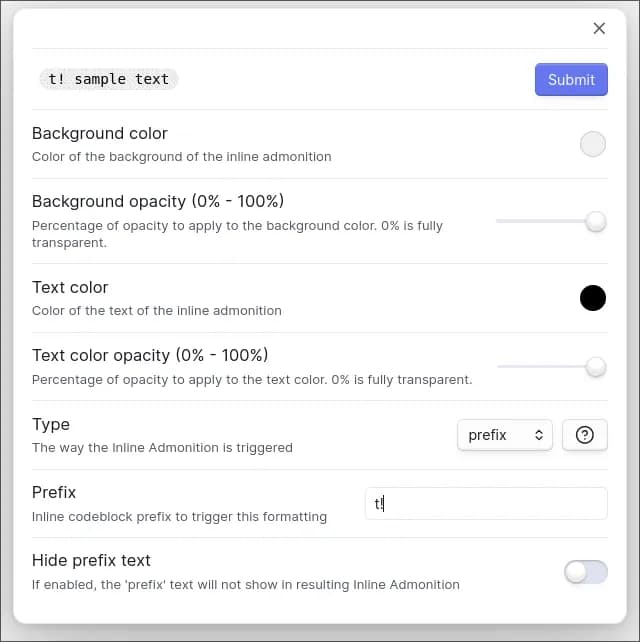Adjust the Text color opacity slider
This screenshot has width=640, height=642.
click(552, 367)
